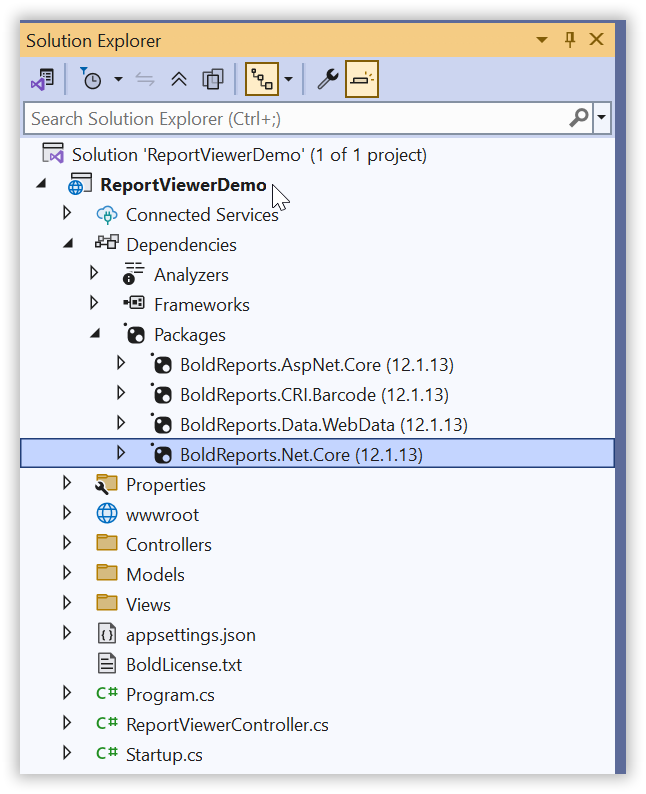Image resolution: width=646 pixels, height=794 pixels.
Task: Expand appsettings.json node
Action: [67, 632]
